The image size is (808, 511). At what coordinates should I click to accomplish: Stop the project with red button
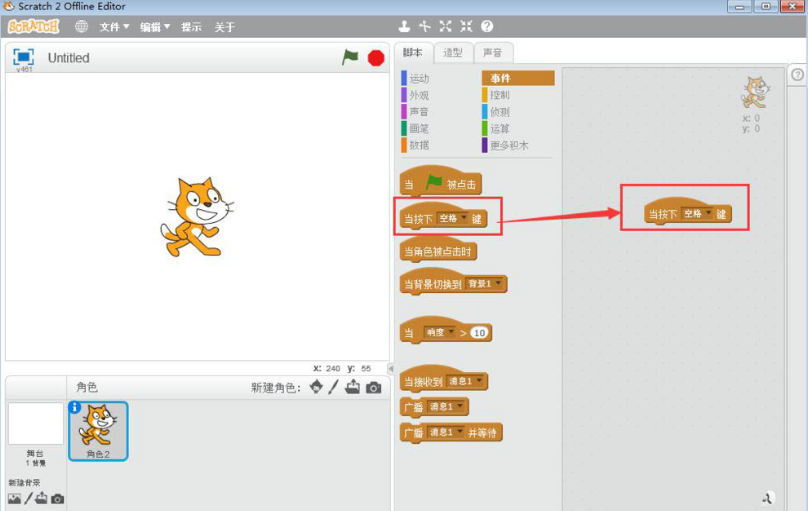(376, 58)
